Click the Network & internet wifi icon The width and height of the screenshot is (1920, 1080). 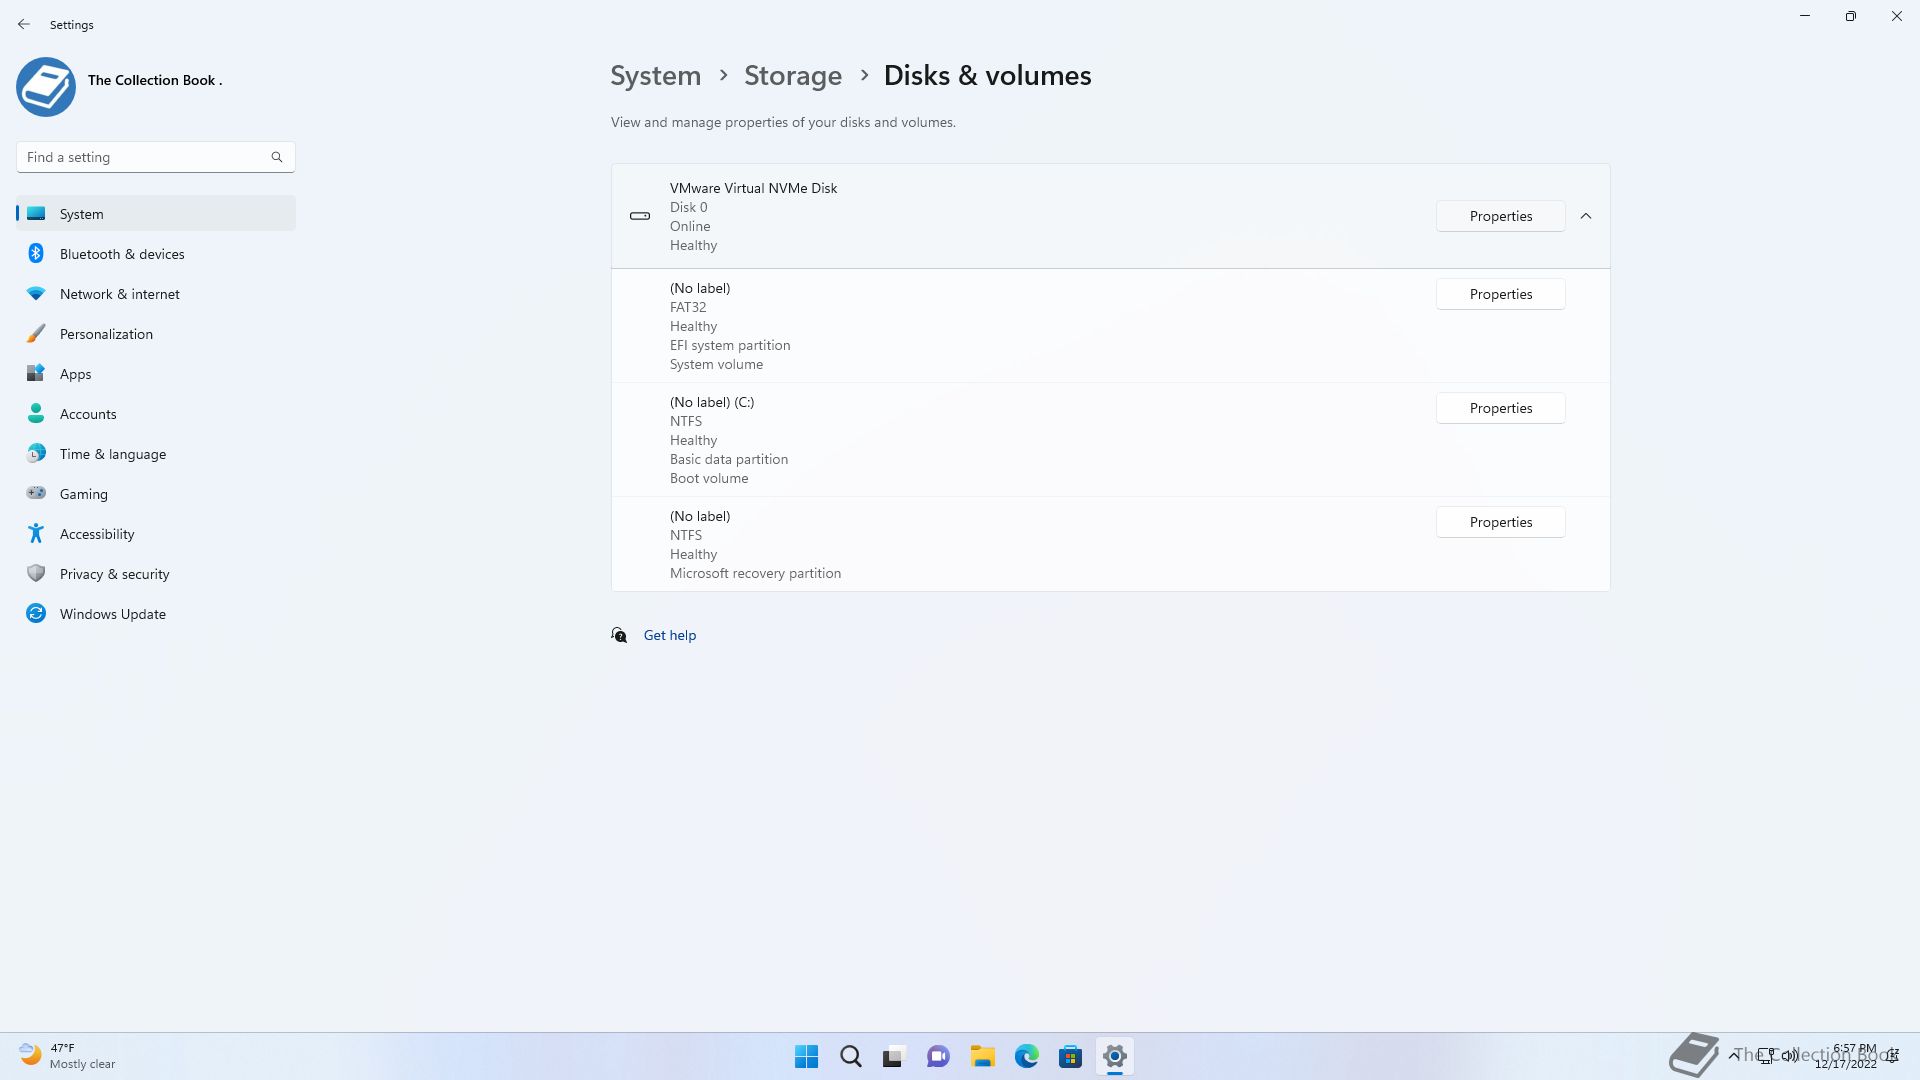tap(36, 293)
